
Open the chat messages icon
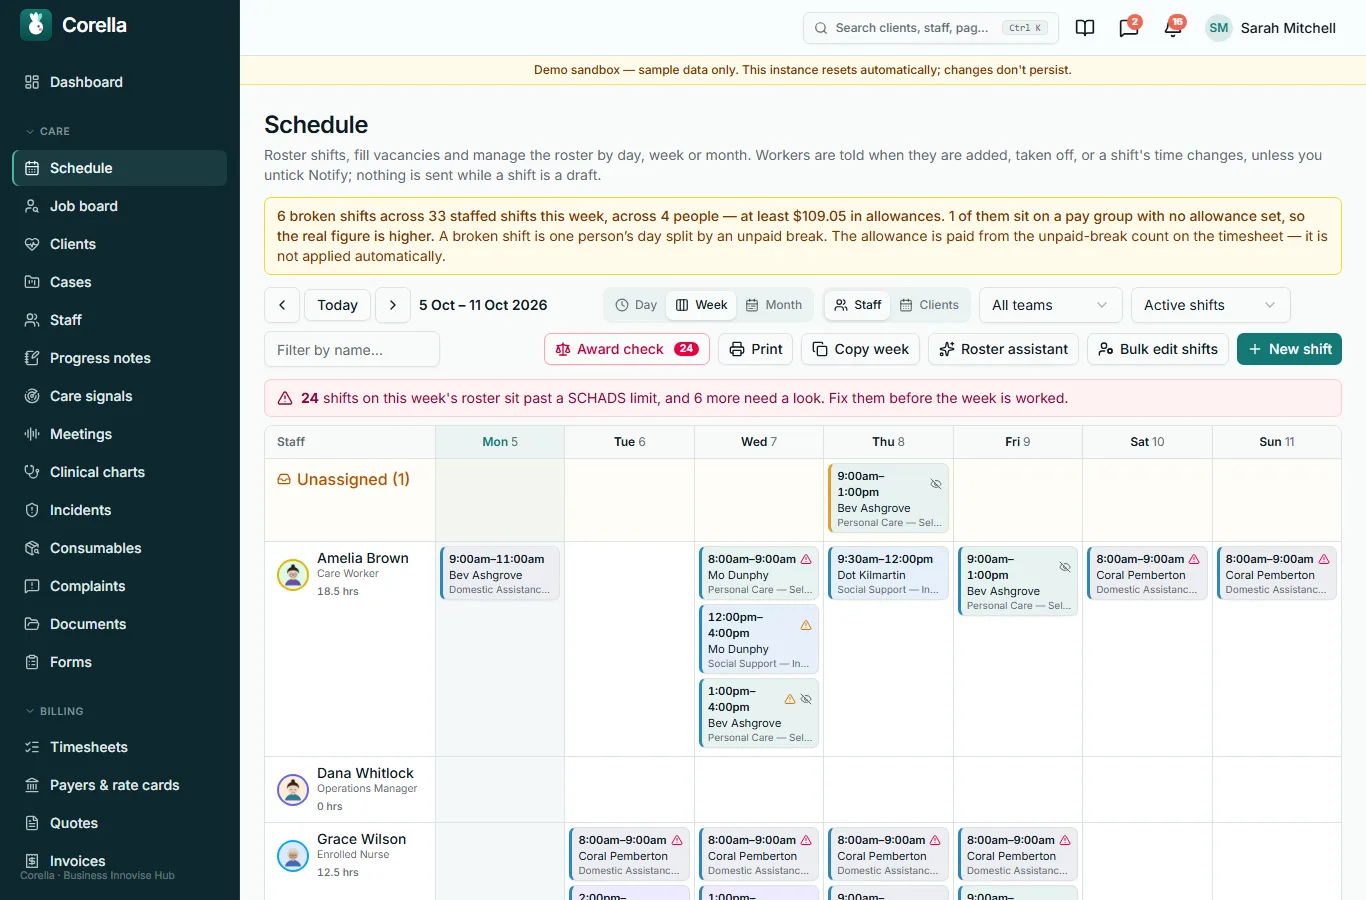(x=1129, y=28)
